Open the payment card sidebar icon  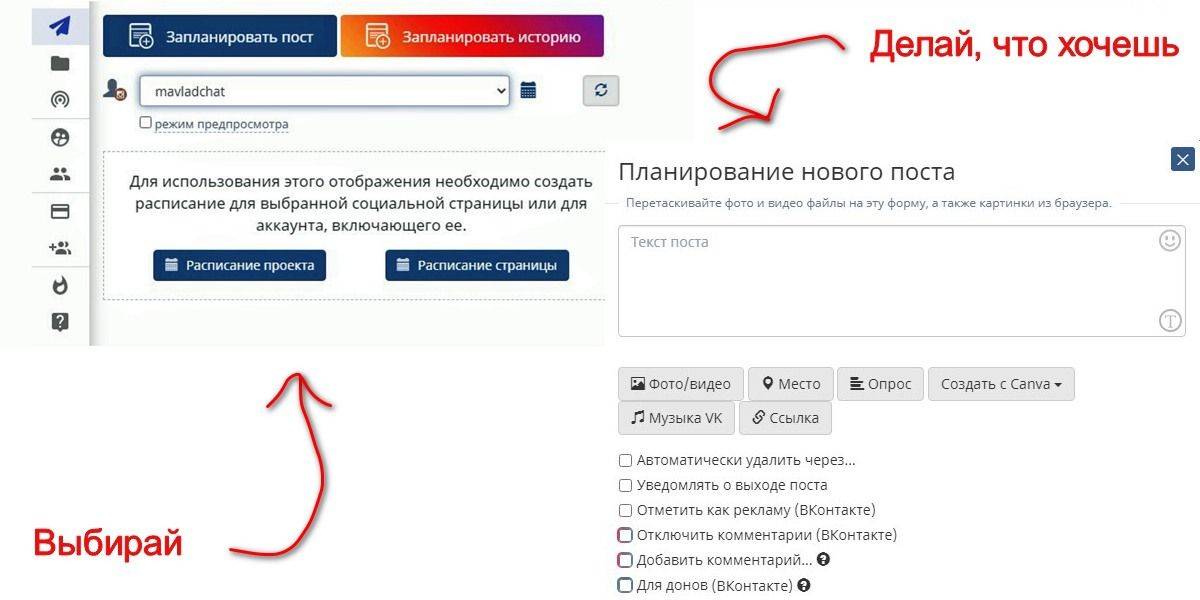click(x=60, y=212)
